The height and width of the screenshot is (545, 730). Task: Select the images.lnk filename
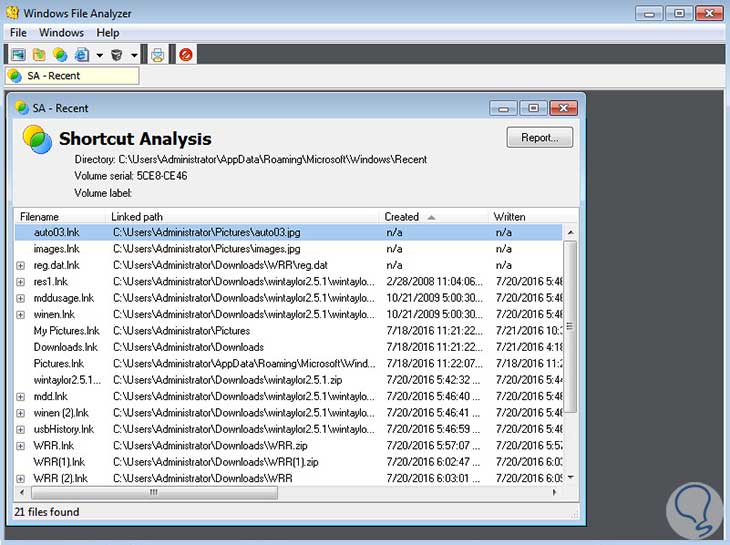[x=56, y=249]
